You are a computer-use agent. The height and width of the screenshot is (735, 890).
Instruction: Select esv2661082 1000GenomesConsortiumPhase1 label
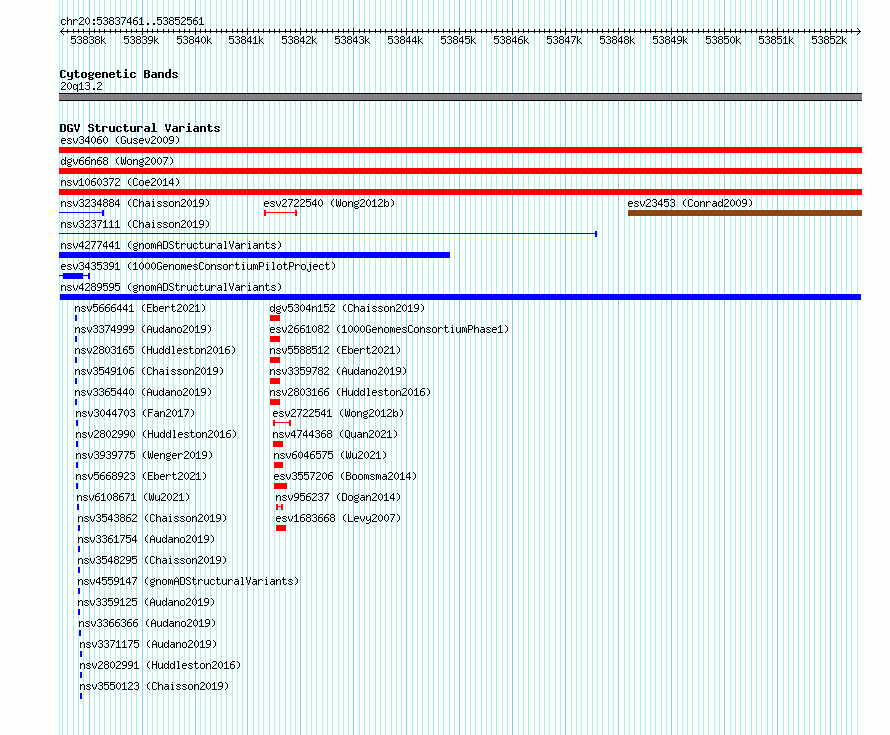(389, 329)
